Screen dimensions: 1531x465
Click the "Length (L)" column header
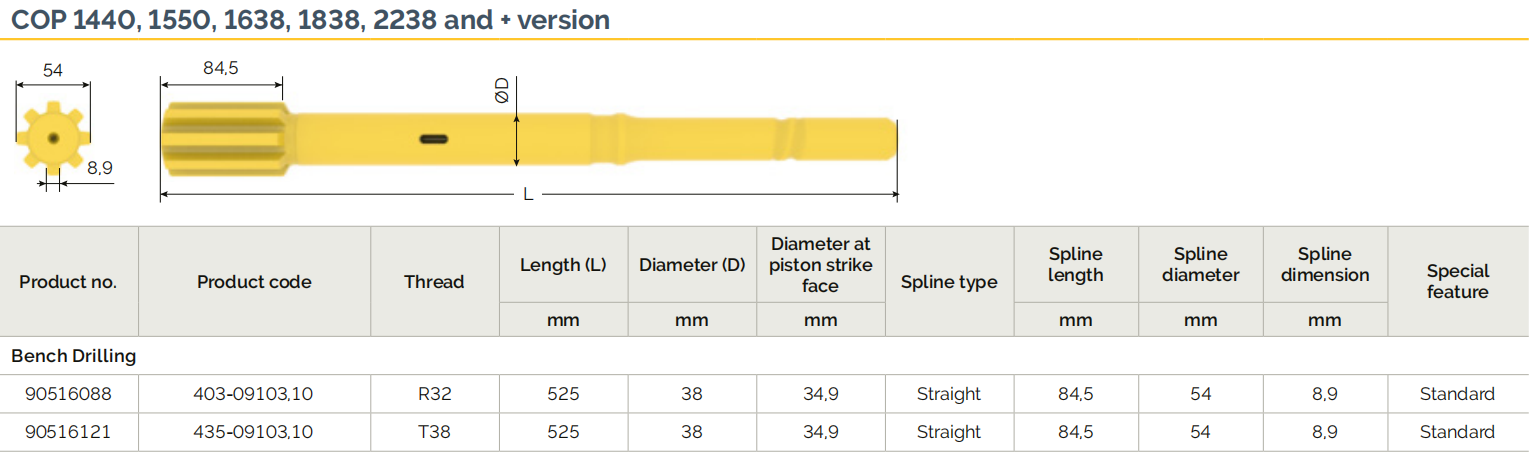point(563,265)
